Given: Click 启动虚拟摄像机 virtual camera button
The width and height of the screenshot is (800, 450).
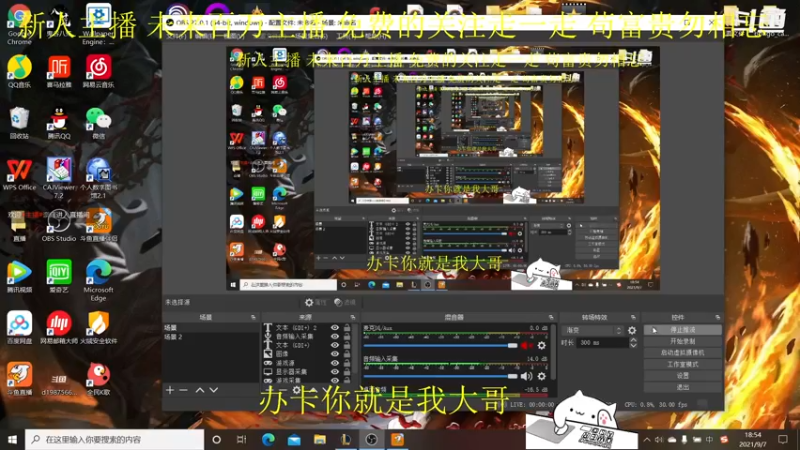Looking at the screenshot, I should 683,353.
